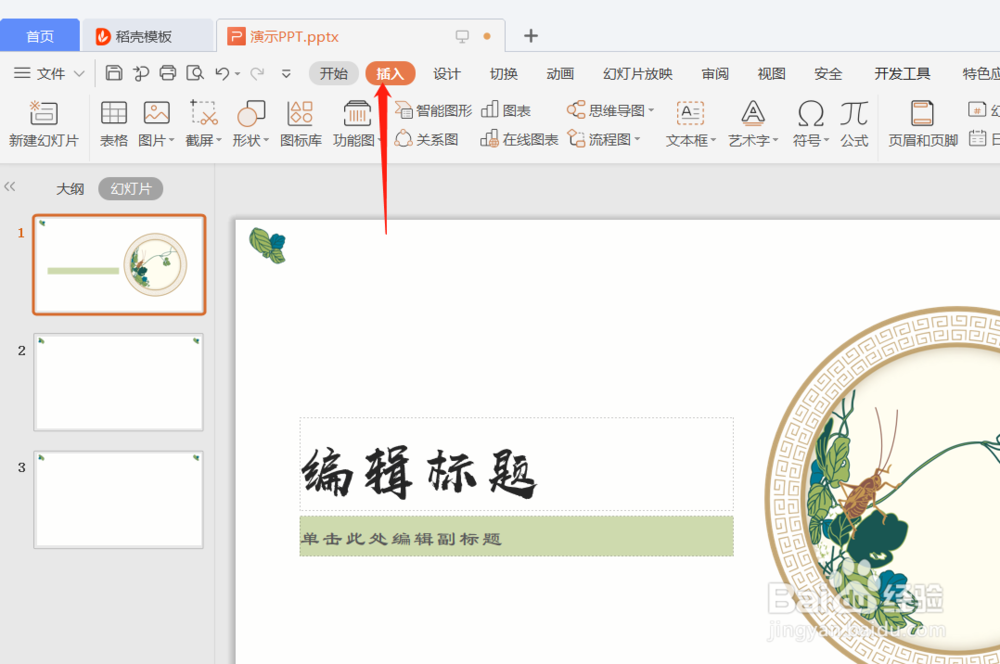The height and width of the screenshot is (664, 1000).
Task: Expand the 文本框 dropdown arrow
Action: (x=713, y=140)
